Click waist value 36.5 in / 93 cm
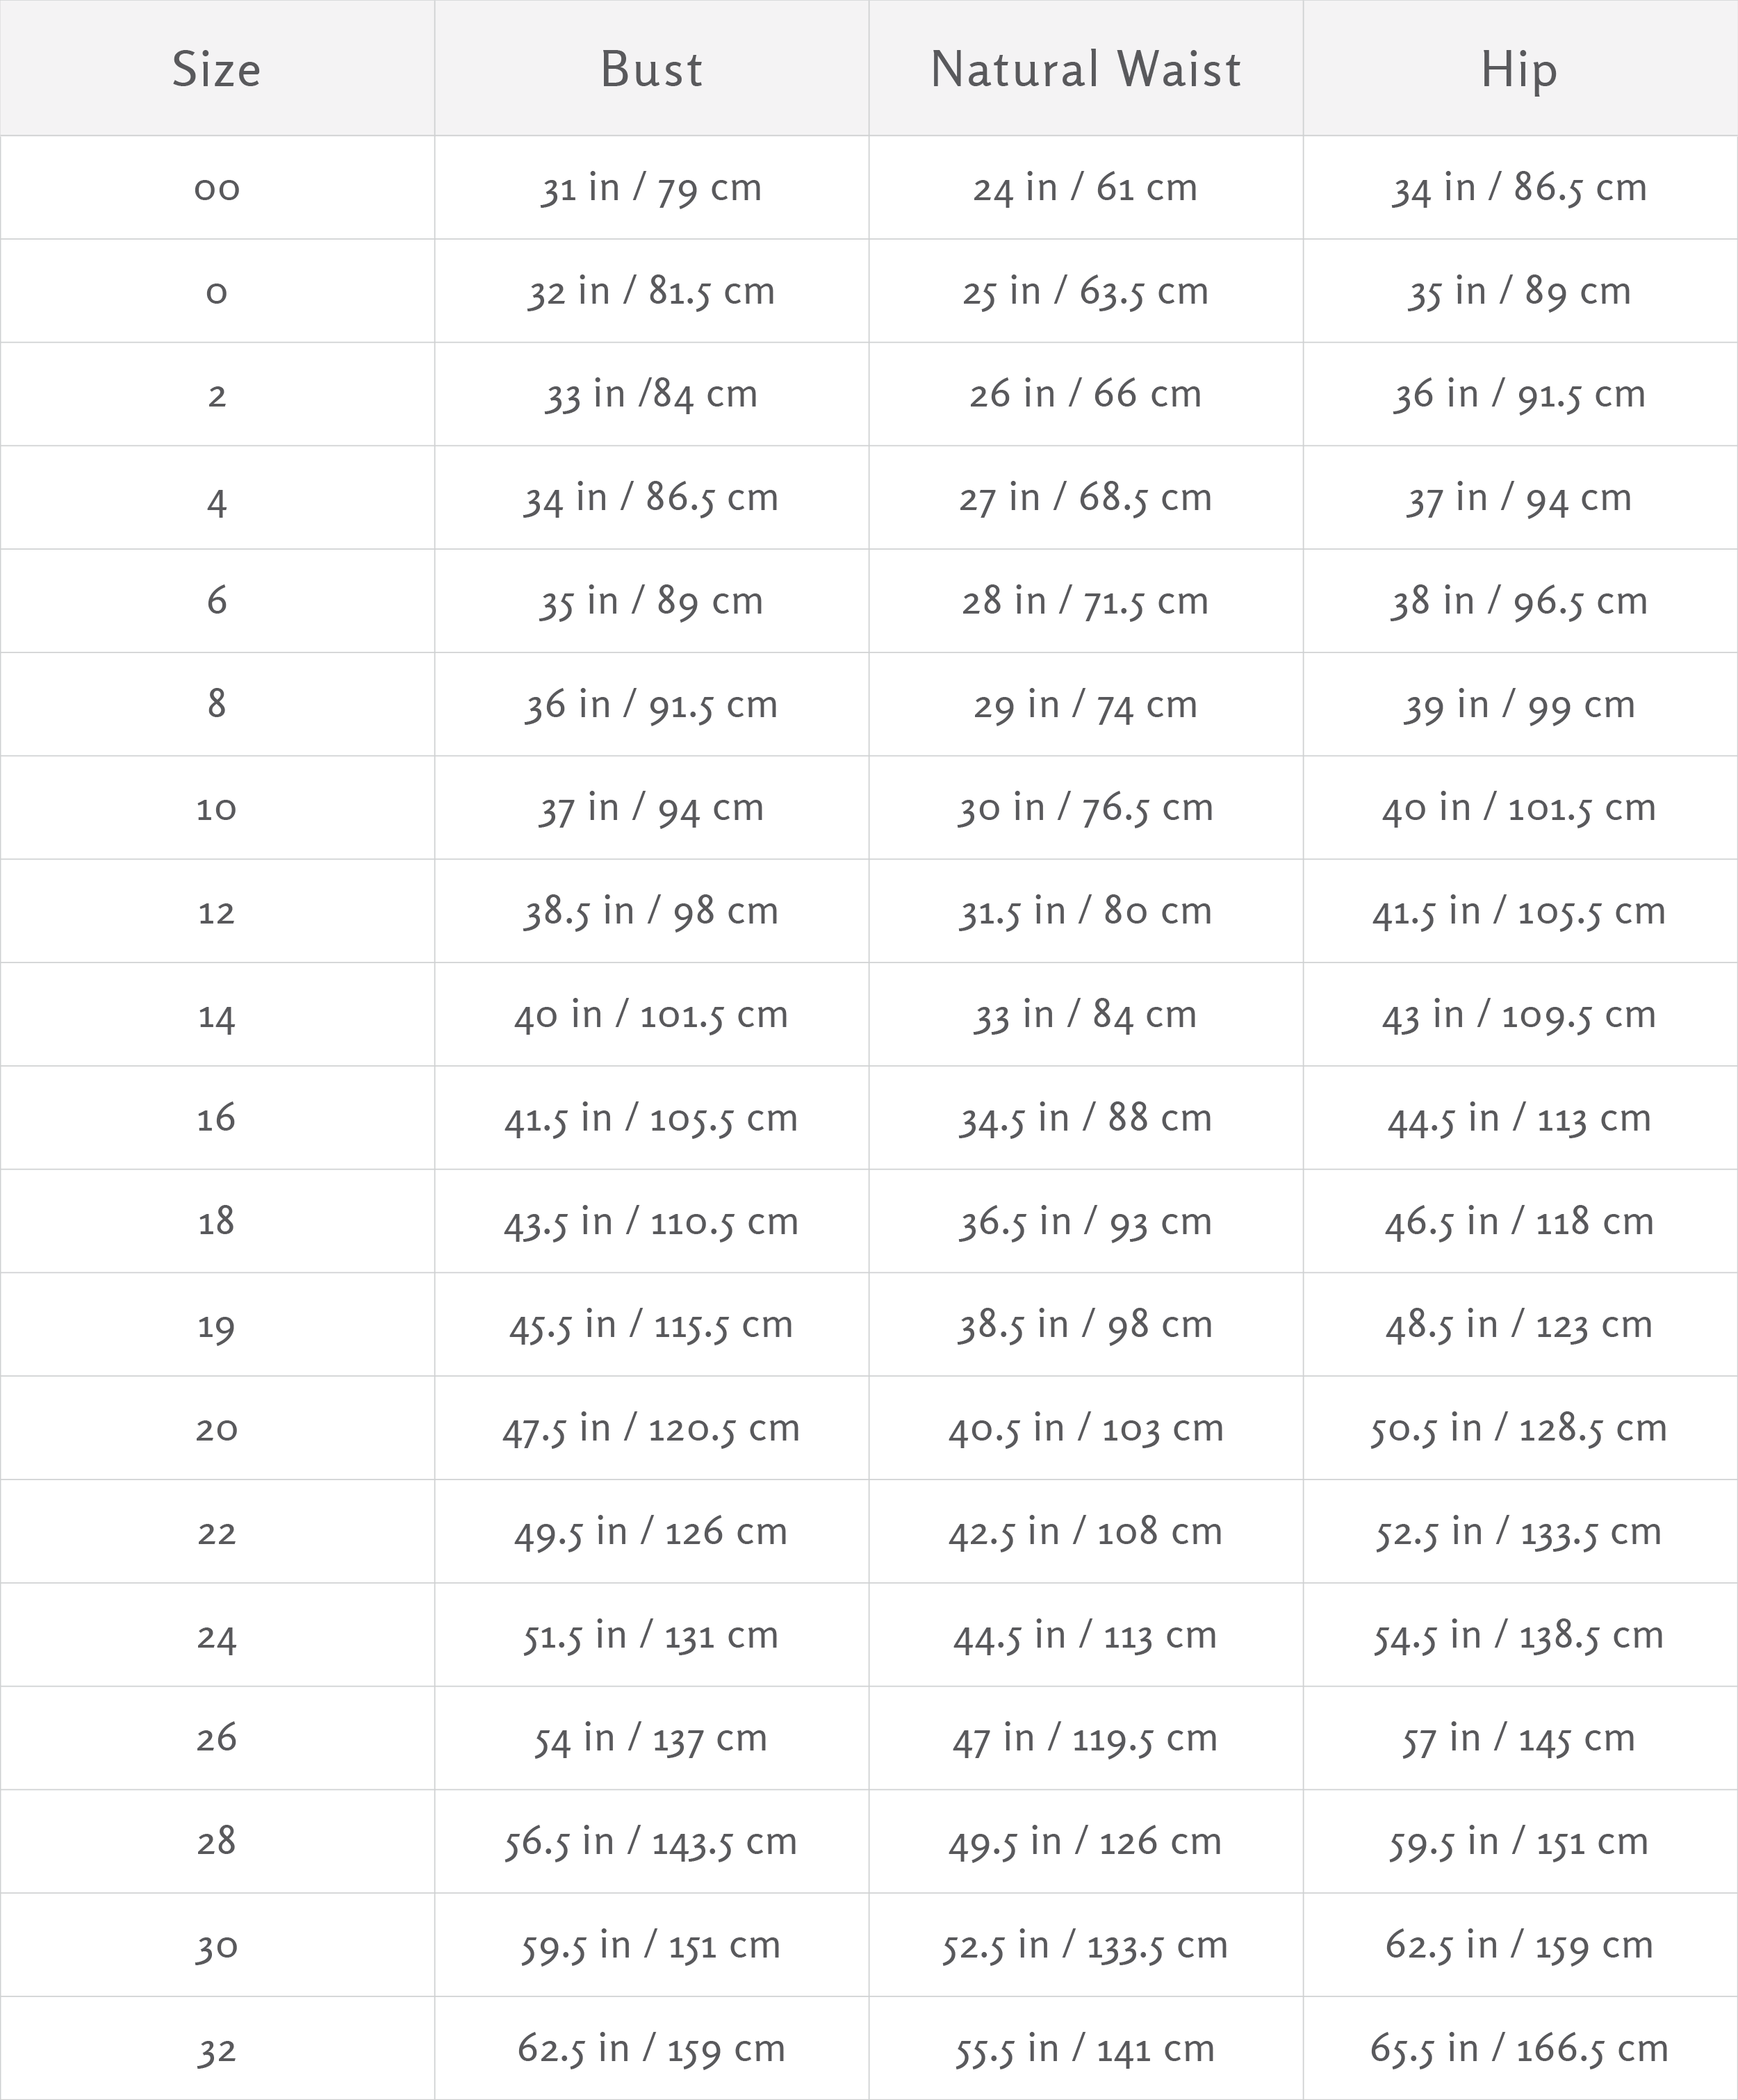Image resolution: width=1738 pixels, height=2100 pixels. tap(1085, 1221)
